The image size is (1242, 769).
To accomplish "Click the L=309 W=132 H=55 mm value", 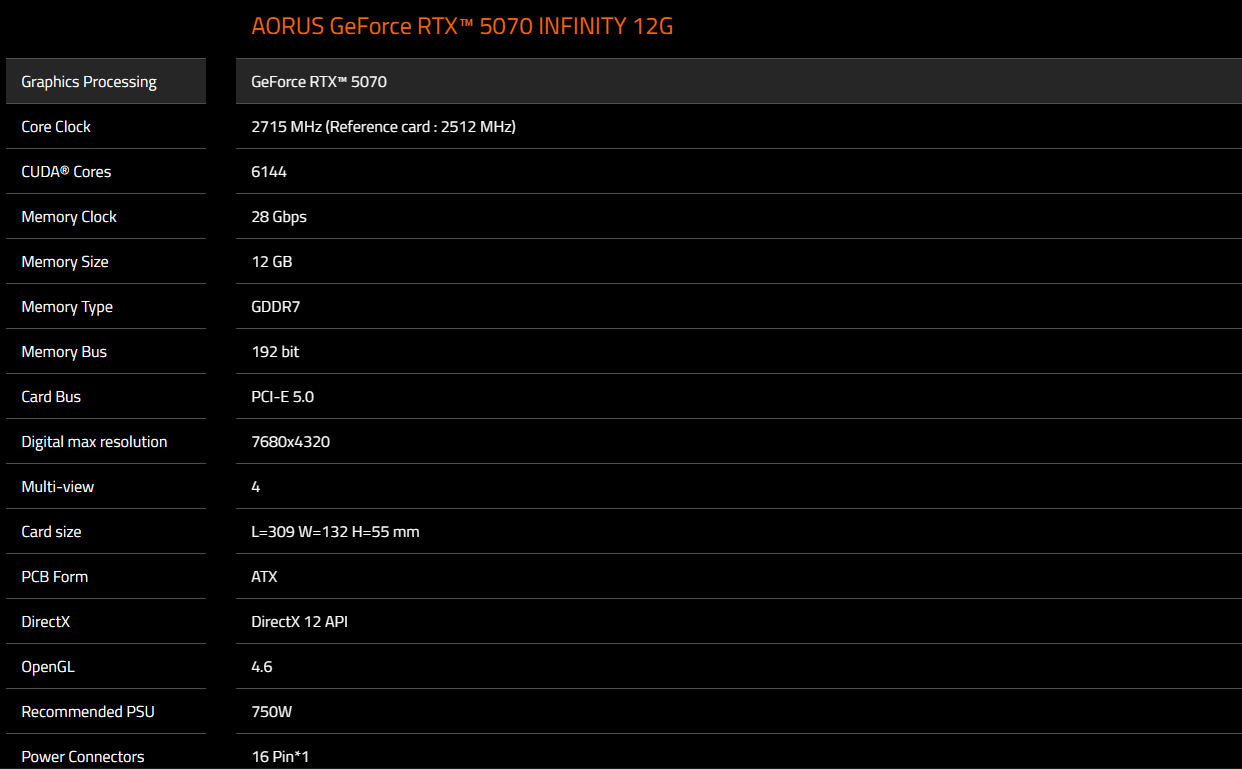I will (x=336, y=532).
